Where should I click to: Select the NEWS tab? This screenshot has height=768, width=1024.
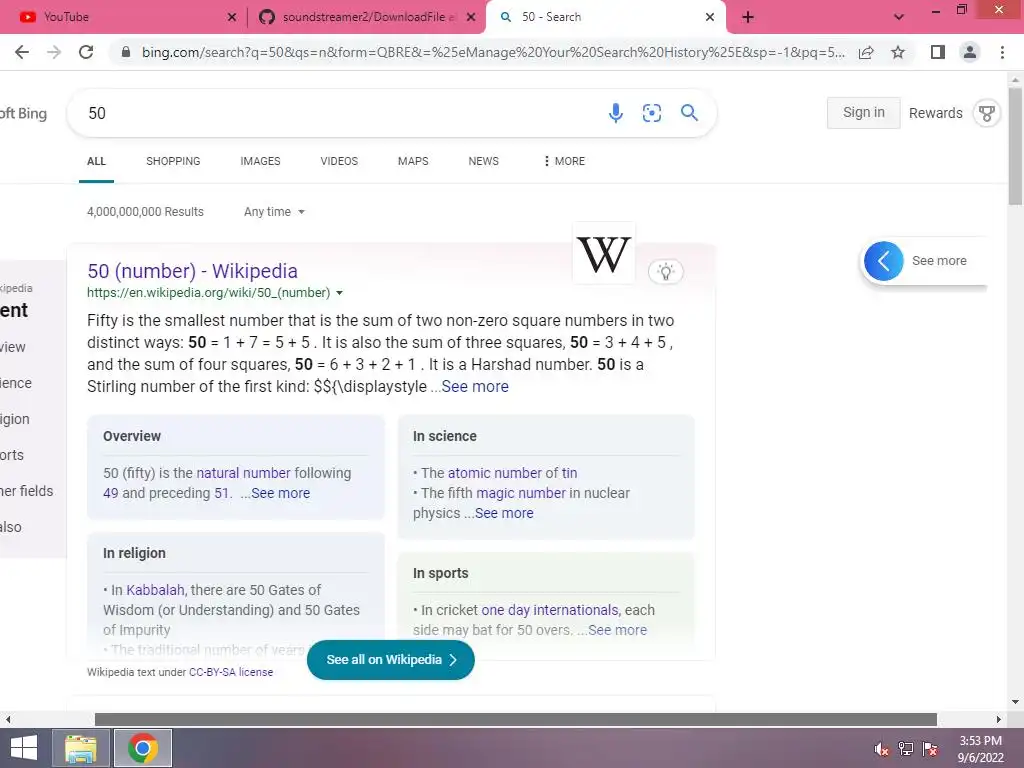coord(483,161)
